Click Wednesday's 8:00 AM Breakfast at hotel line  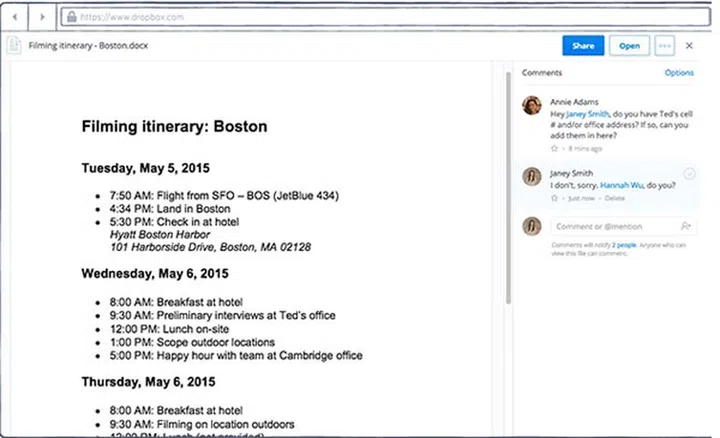[x=176, y=302]
